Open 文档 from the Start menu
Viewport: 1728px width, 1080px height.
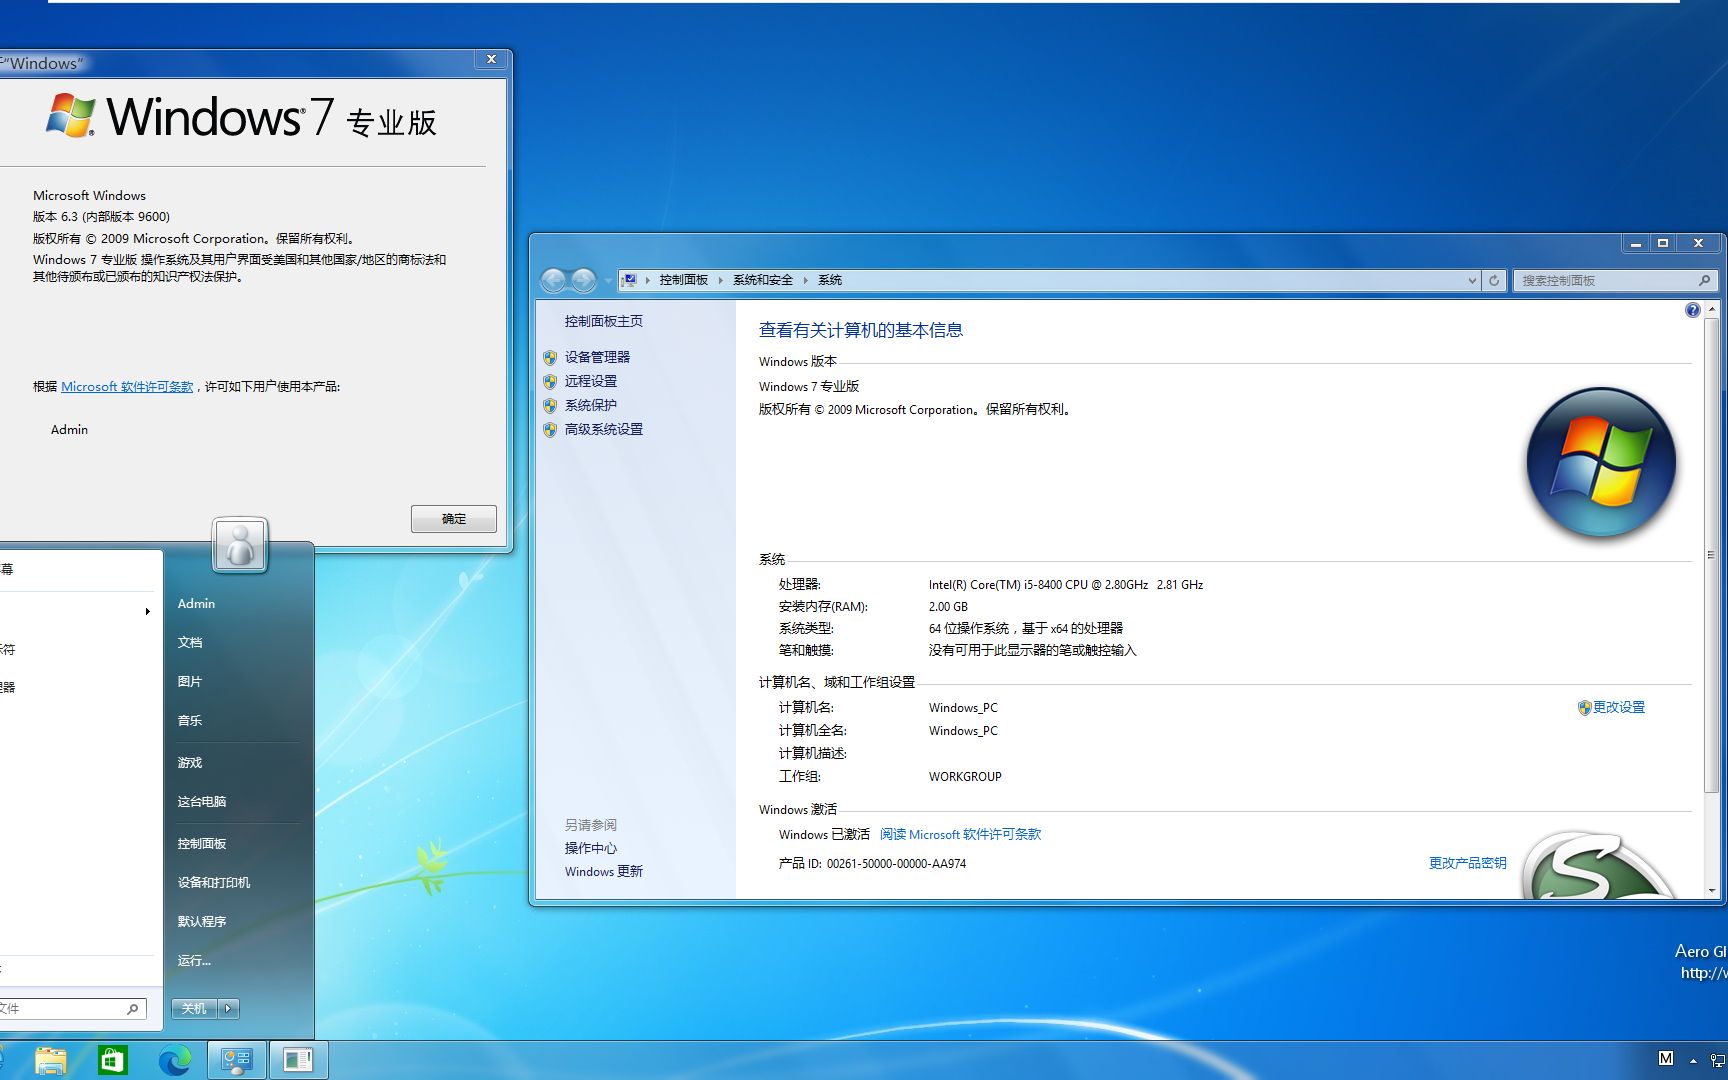click(190, 642)
